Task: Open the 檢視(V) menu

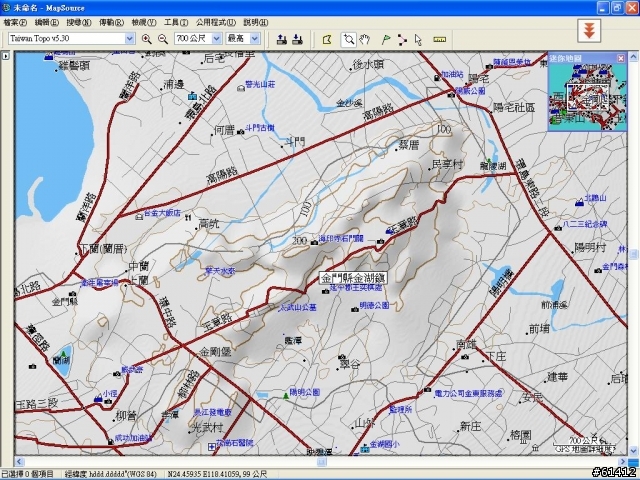Action: point(144,22)
